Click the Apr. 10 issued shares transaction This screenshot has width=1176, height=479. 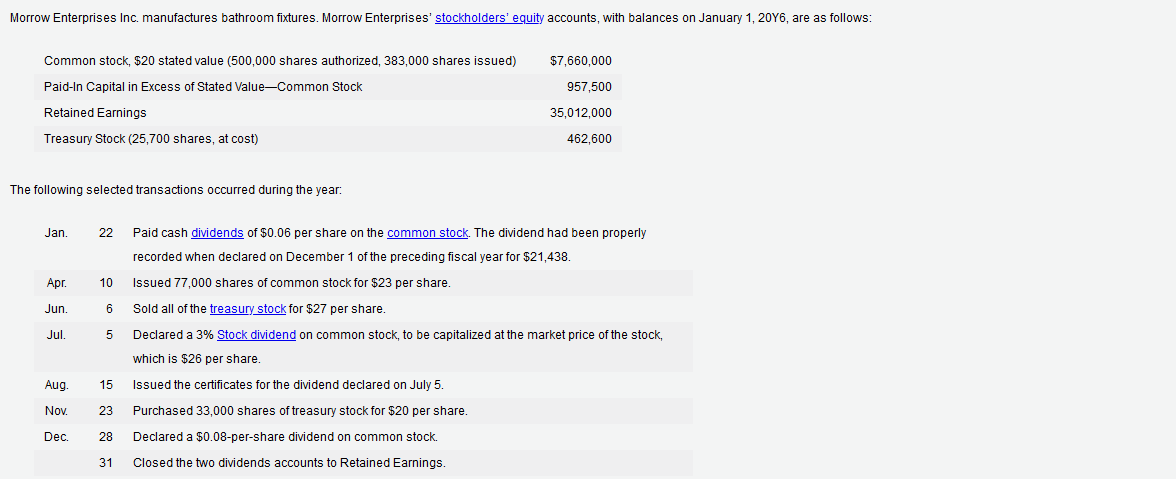pos(364,283)
